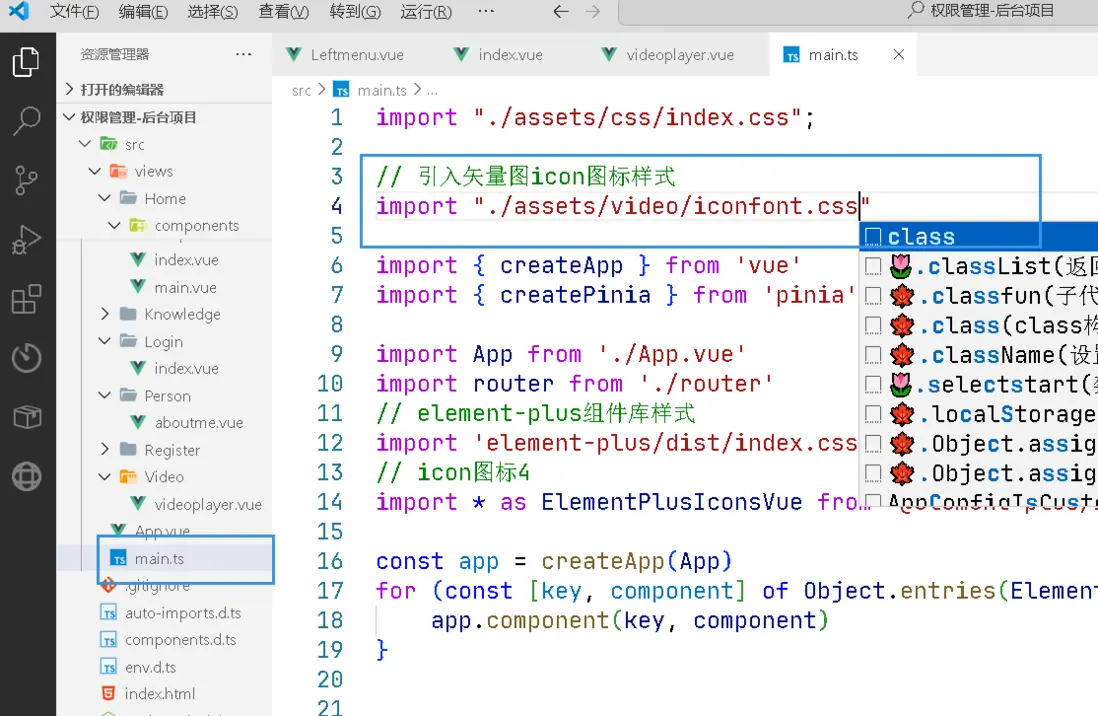Screen dimensions: 1098x716
Task: Close the main.ts editor tab
Action: [x=898, y=55]
